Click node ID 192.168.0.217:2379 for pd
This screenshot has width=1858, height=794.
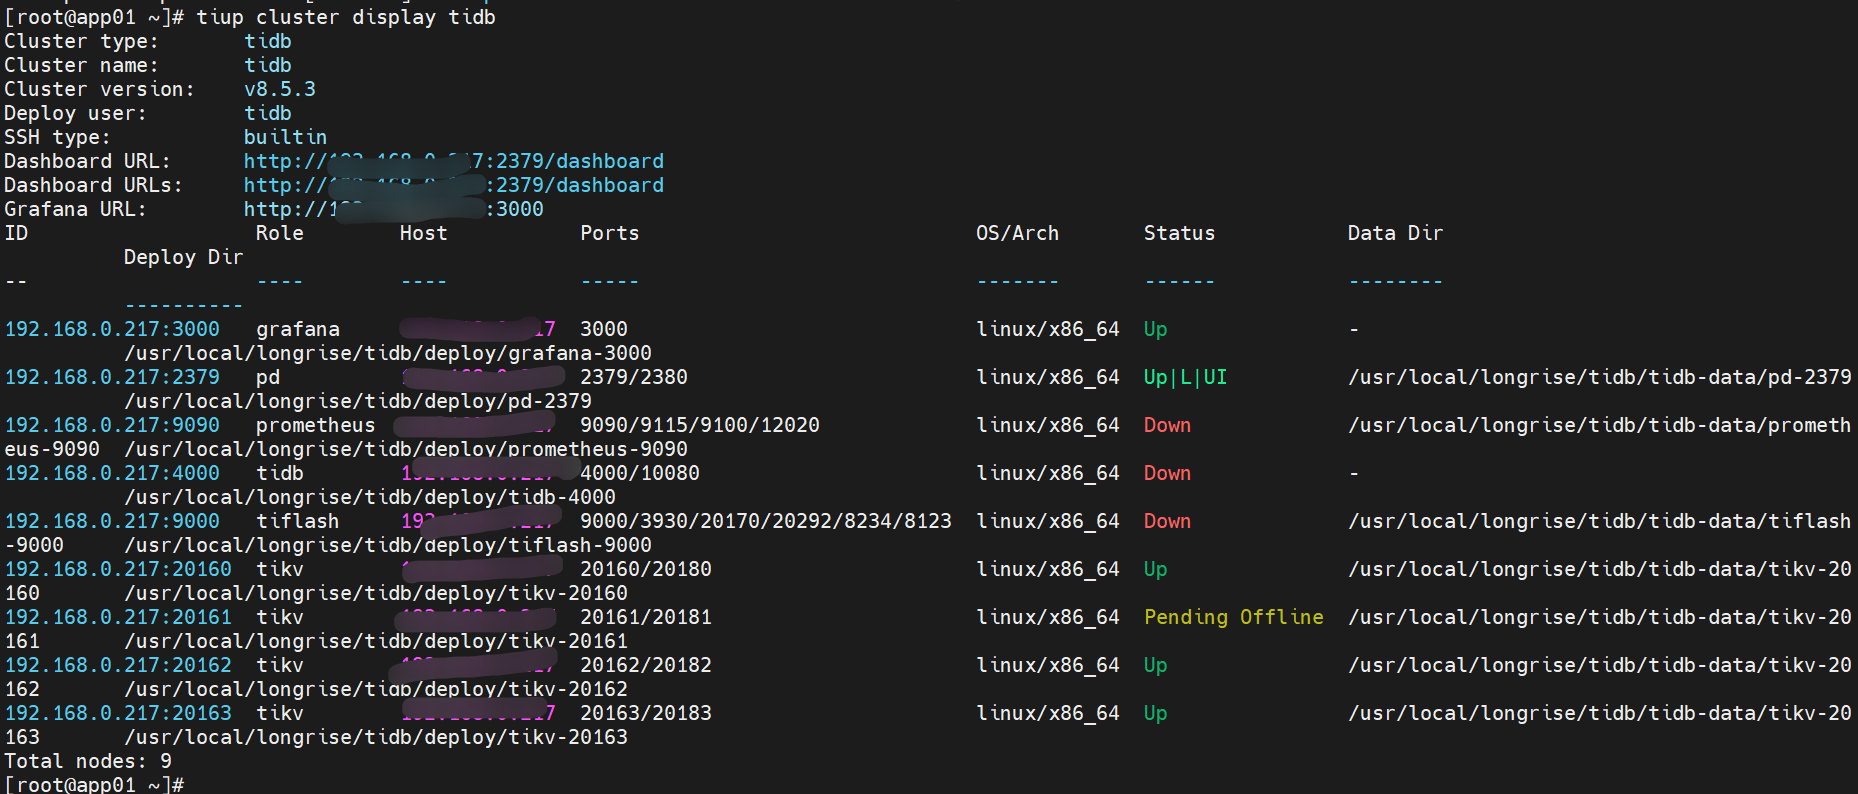coord(112,377)
